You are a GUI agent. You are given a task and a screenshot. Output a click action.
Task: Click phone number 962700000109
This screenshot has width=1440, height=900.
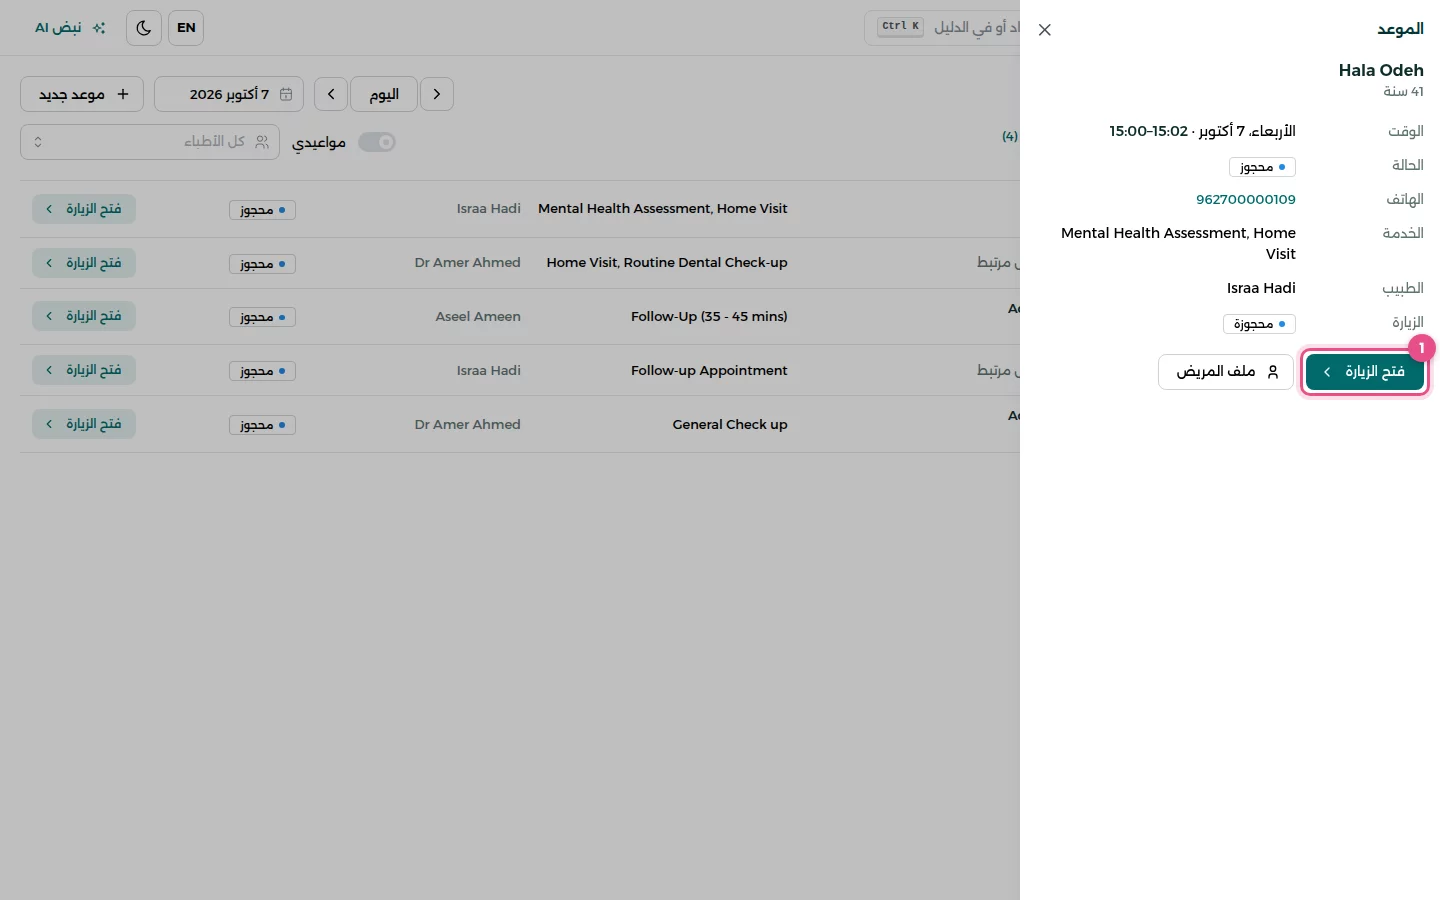point(1246,199)
